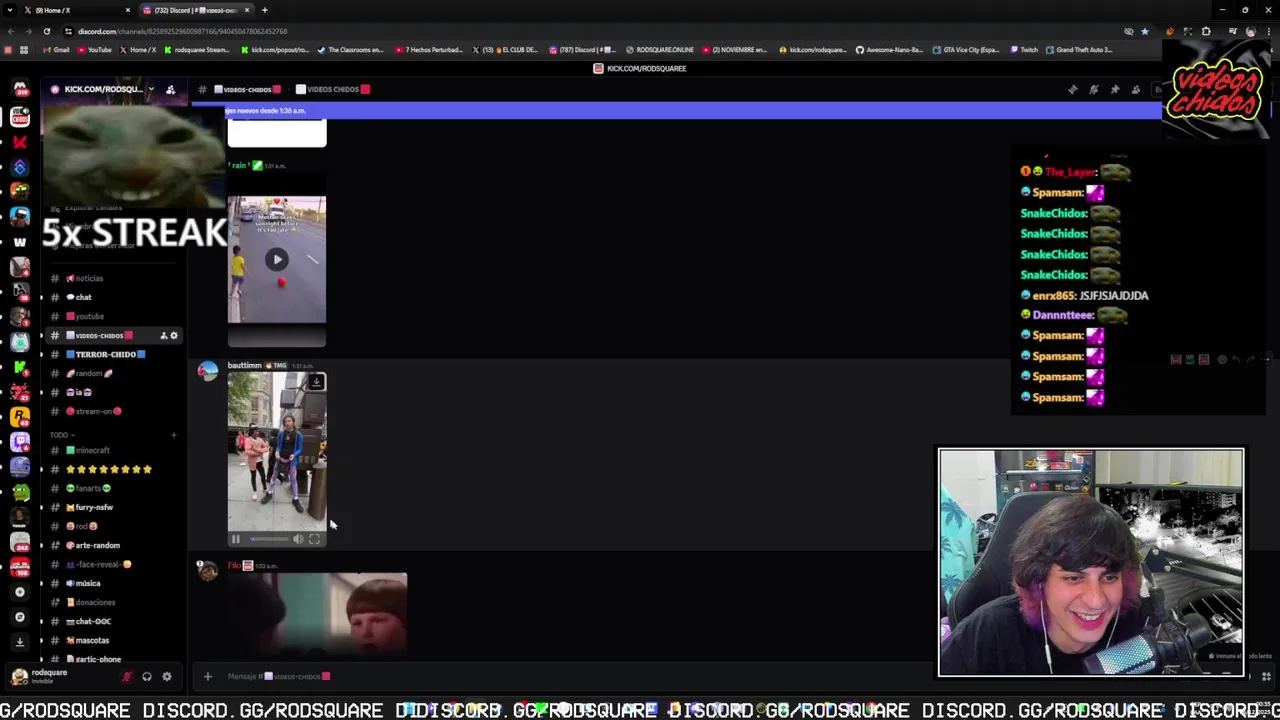Open the Twitch bookmark

coord(1024,50)
